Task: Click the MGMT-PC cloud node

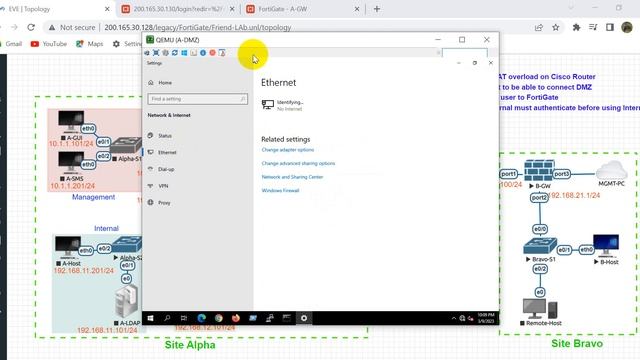Action: coord(611,171)
